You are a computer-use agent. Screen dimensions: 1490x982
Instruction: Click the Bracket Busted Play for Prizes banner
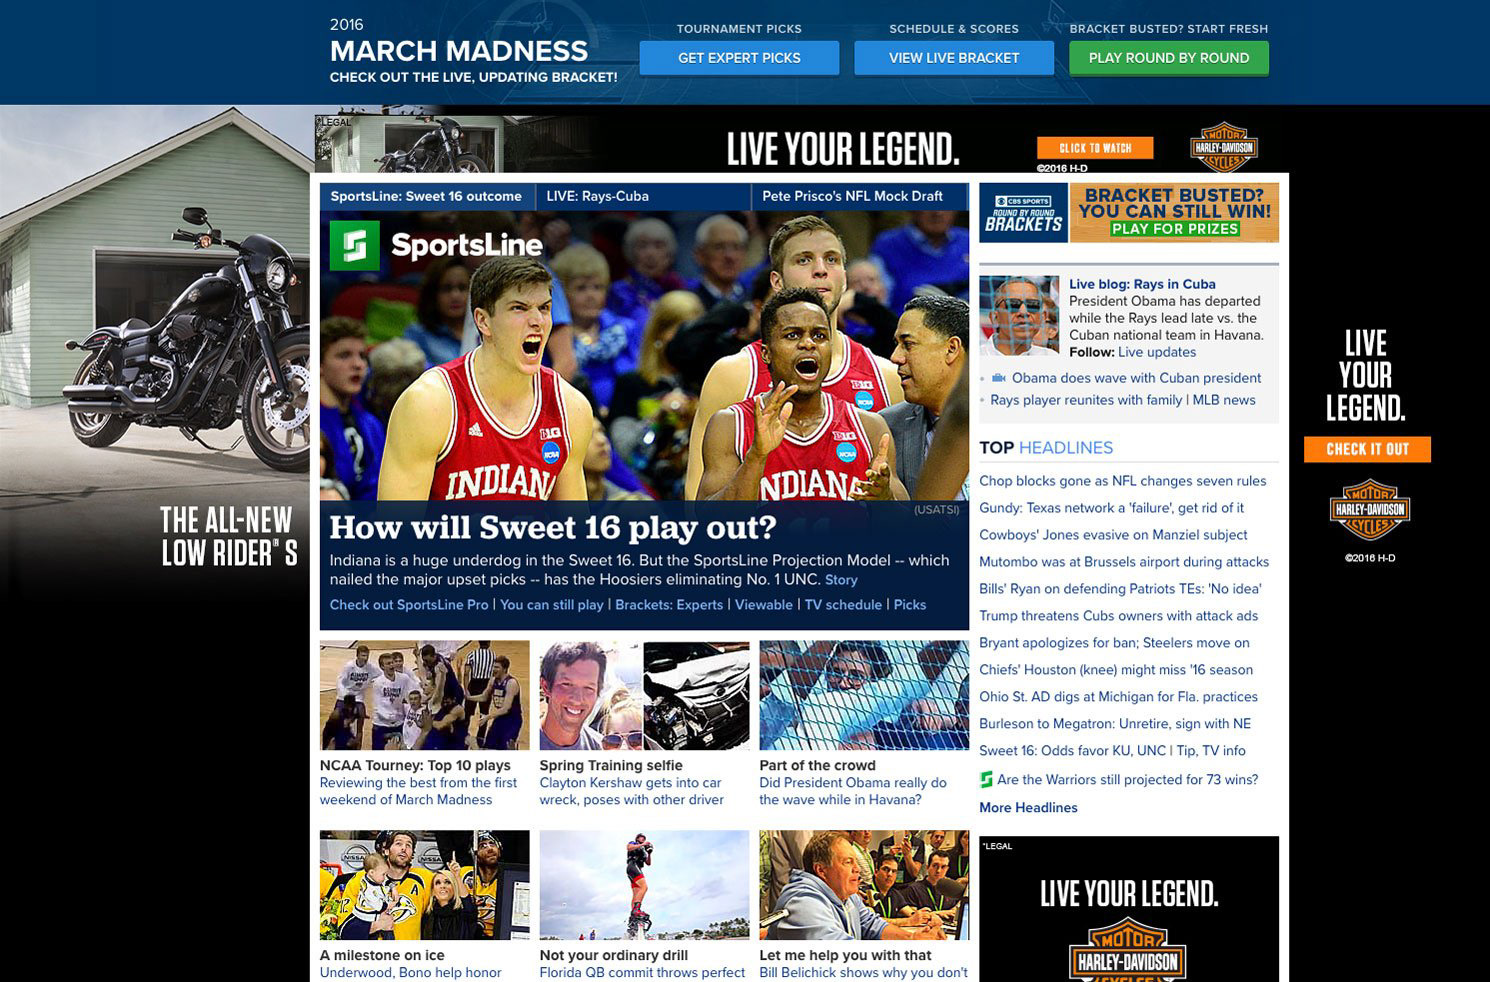[1174, 213]
